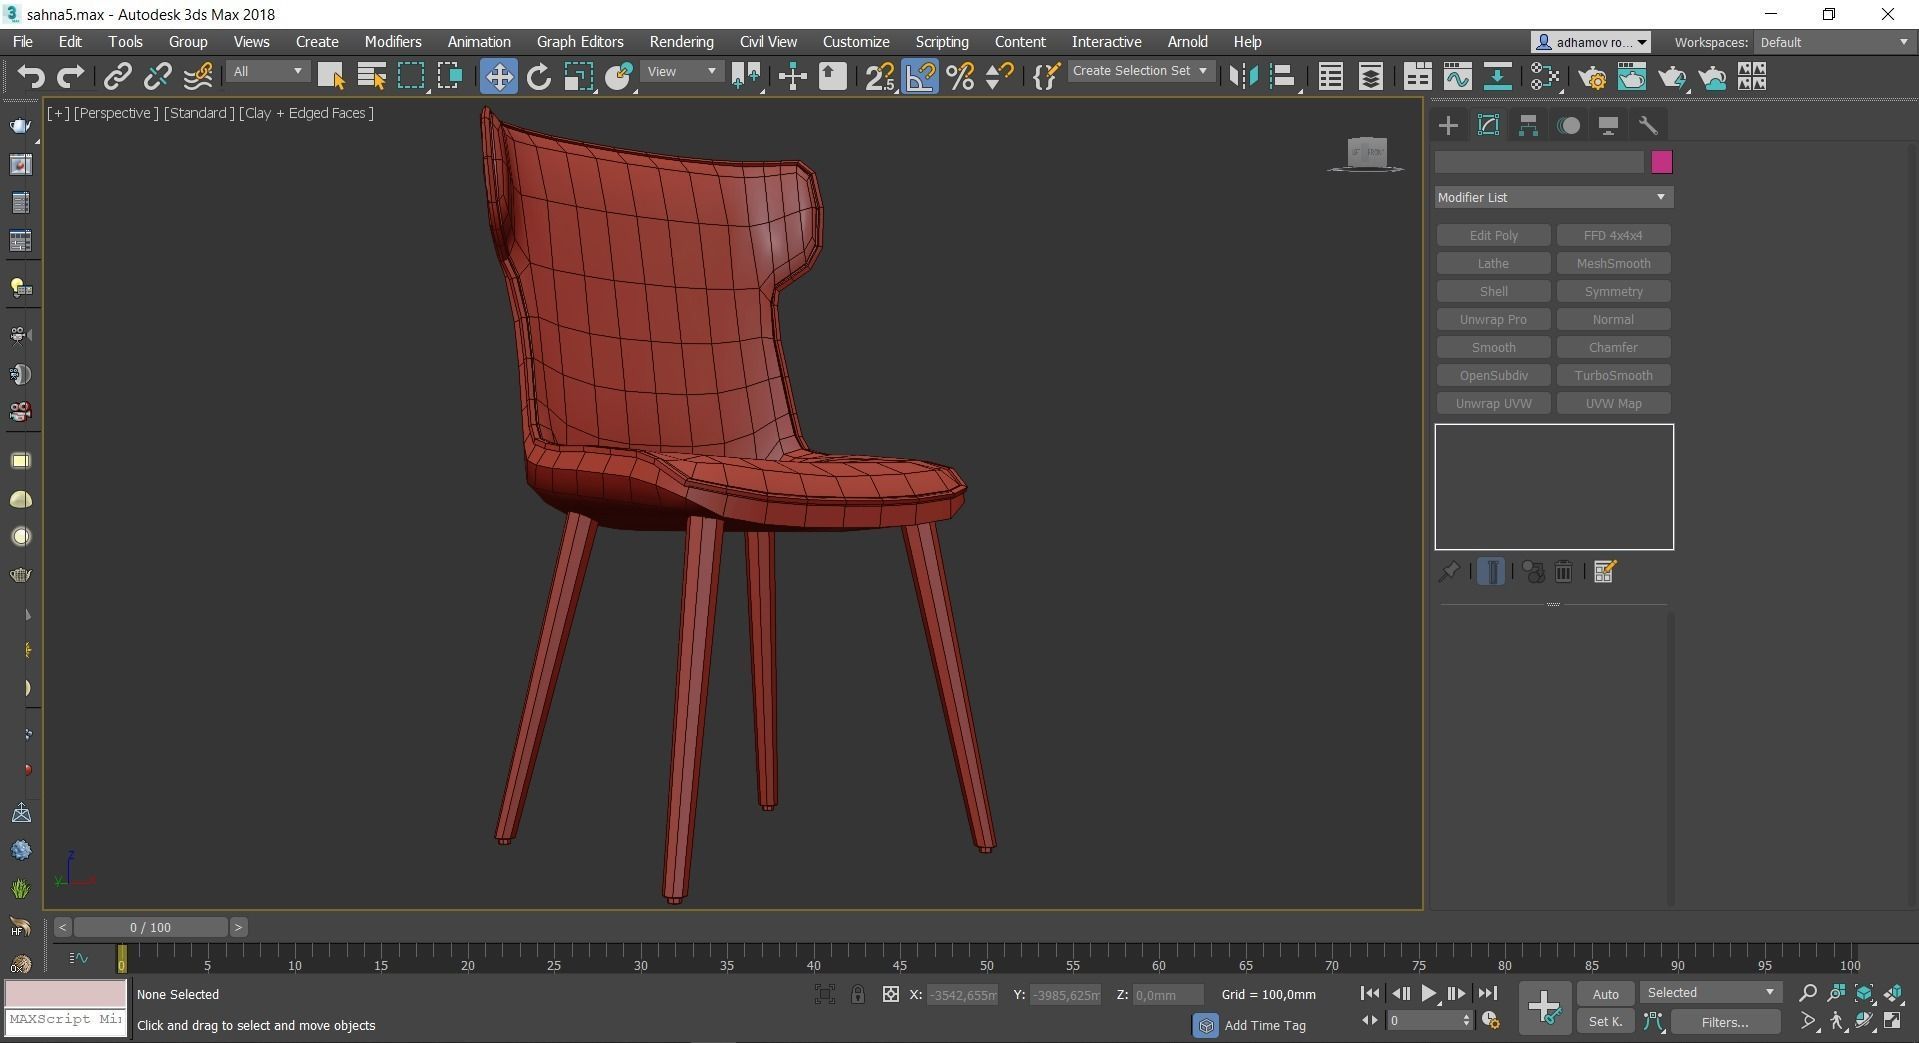Open the Create command panel tab

[x=1448, y=125]
